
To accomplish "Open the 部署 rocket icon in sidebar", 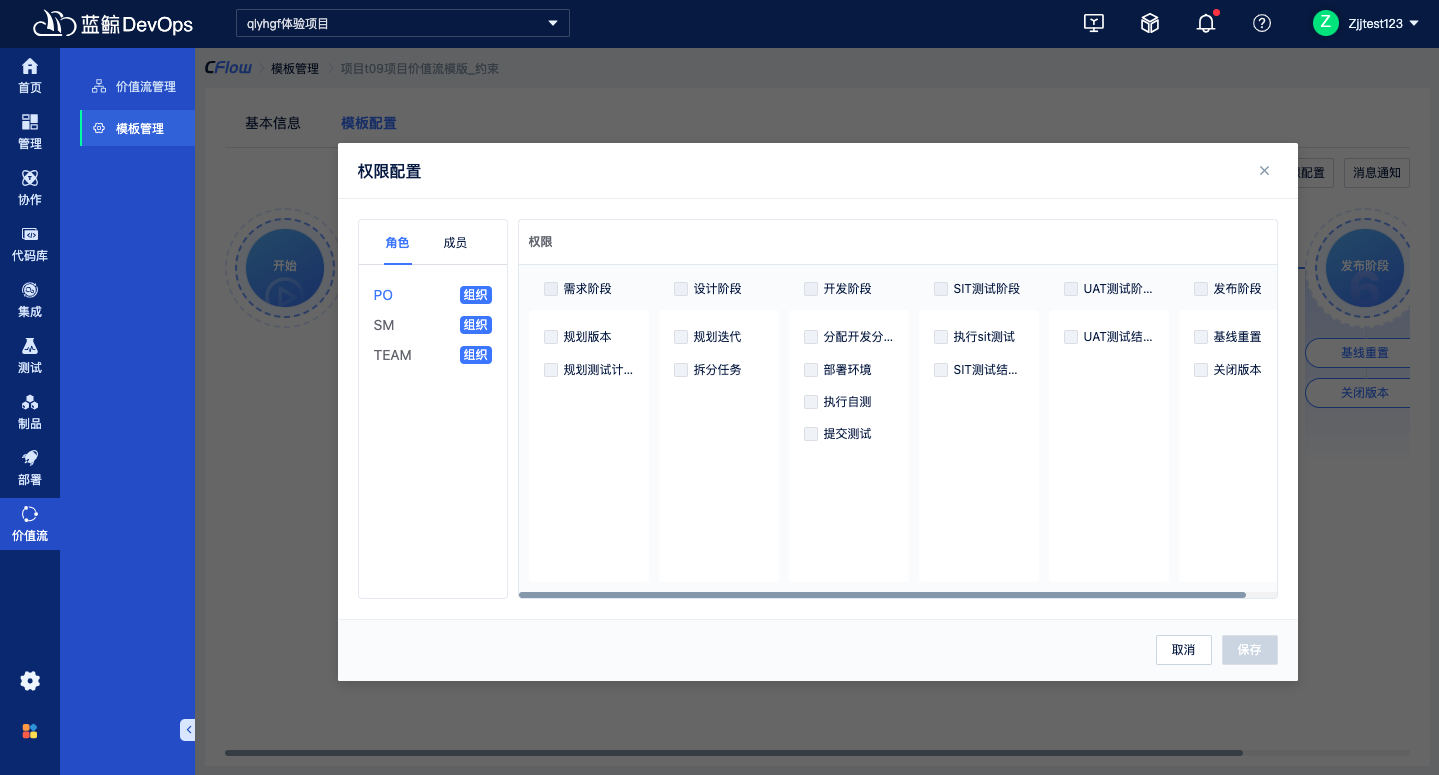I will tap(30, 458).
